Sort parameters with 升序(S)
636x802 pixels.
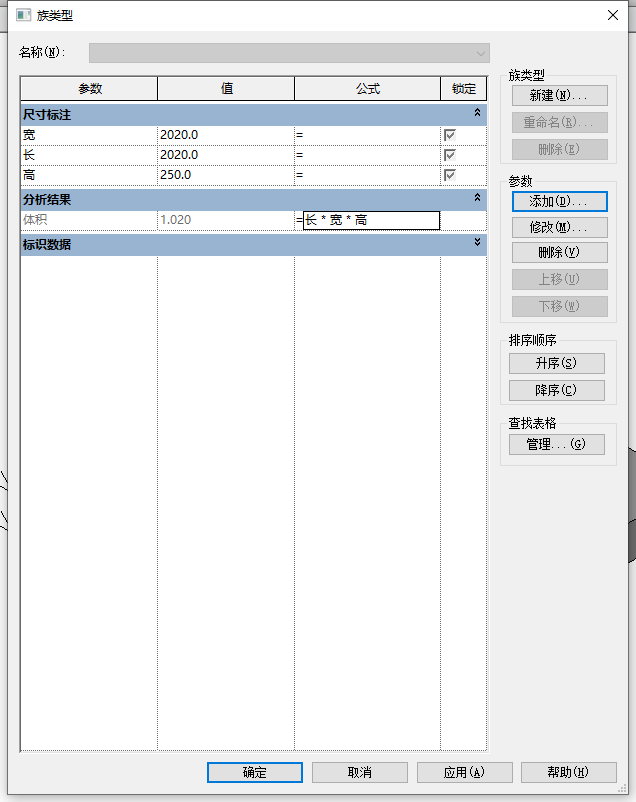point(557,364)
